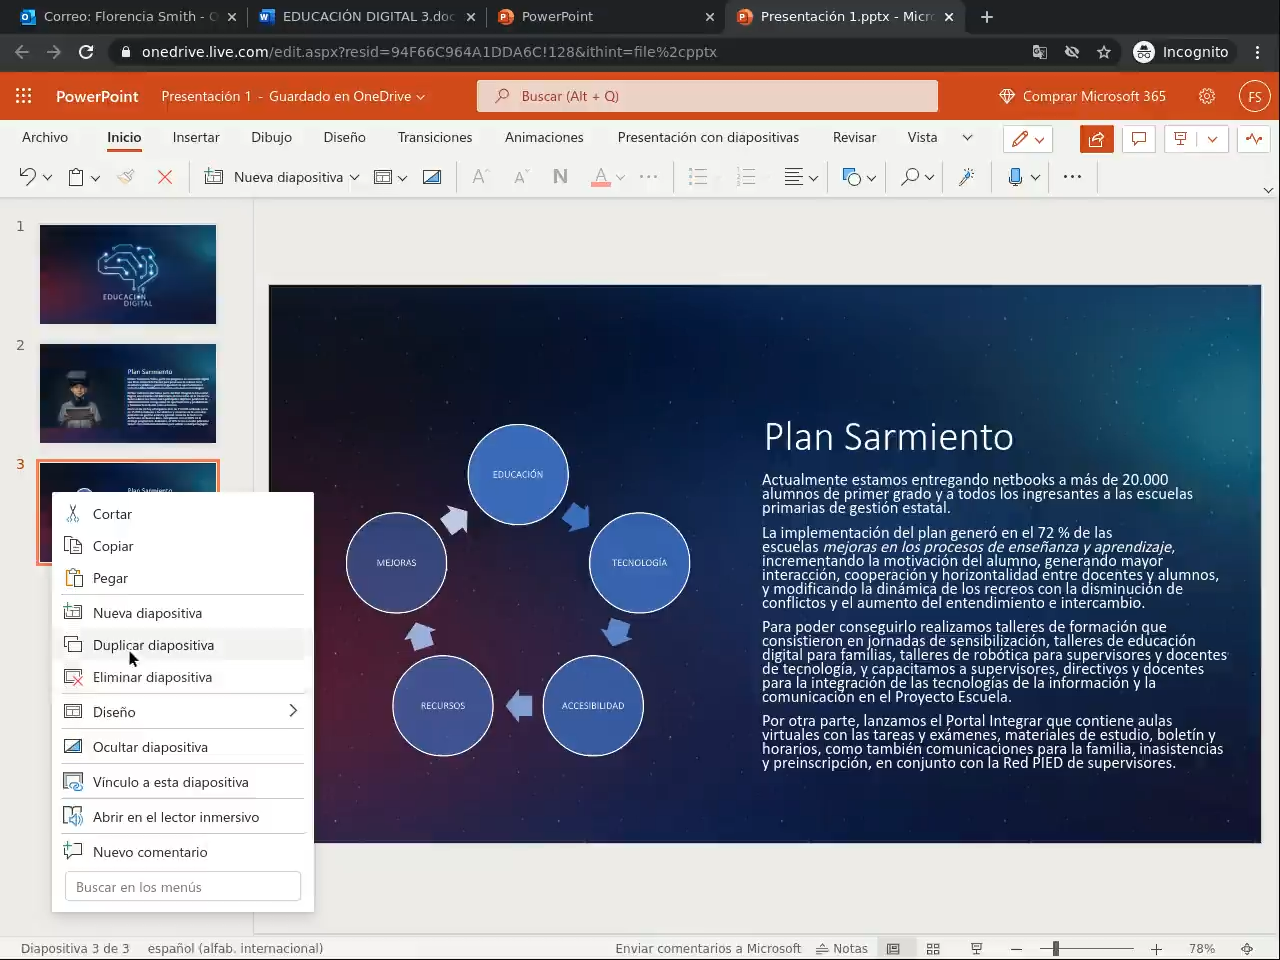The image size is (1280, 960).
Task: Select Duplicar diapositiva from context menu
Action: click(x=153, y=645)
